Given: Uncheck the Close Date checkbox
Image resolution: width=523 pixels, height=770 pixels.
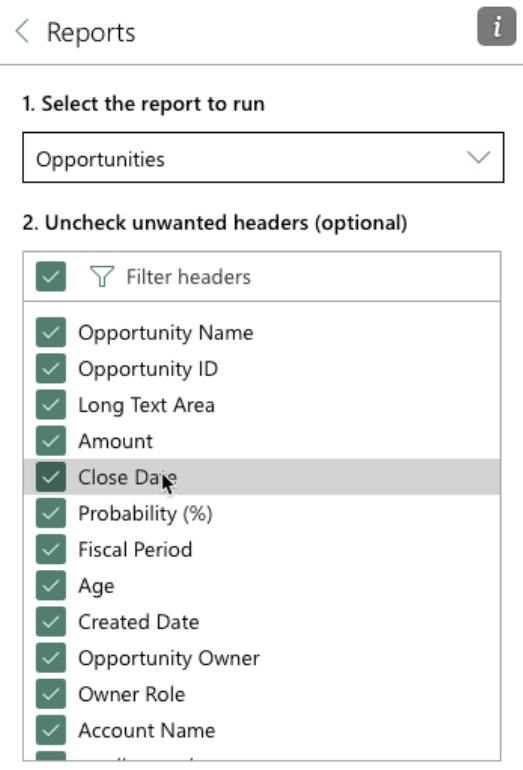Looking at the screenshot, I should tap(51, 477).
